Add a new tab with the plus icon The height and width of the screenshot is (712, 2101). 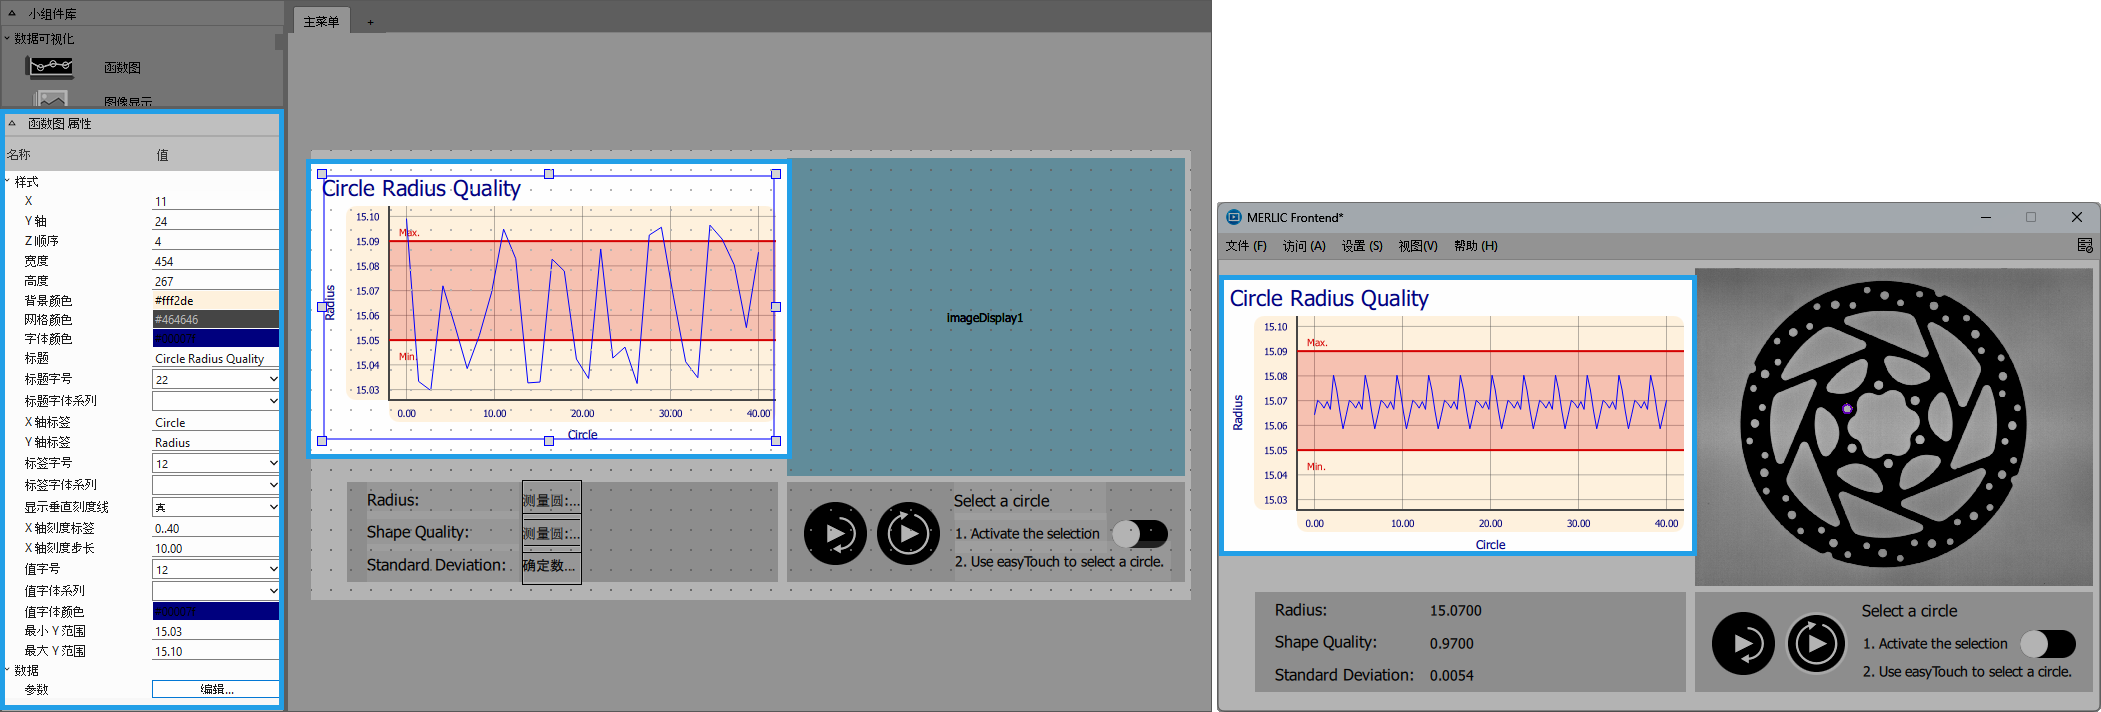[370, 22]
